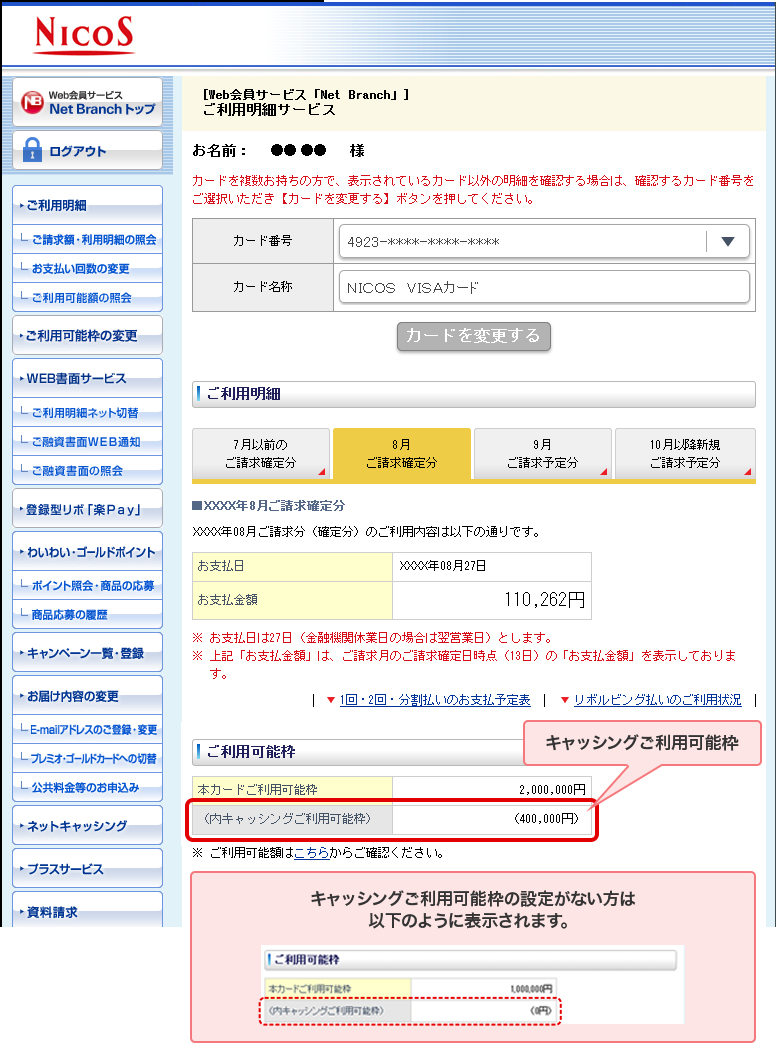
Task: Expand ご利用可能枠の変更 sidebar section
Action: (87, 336)
